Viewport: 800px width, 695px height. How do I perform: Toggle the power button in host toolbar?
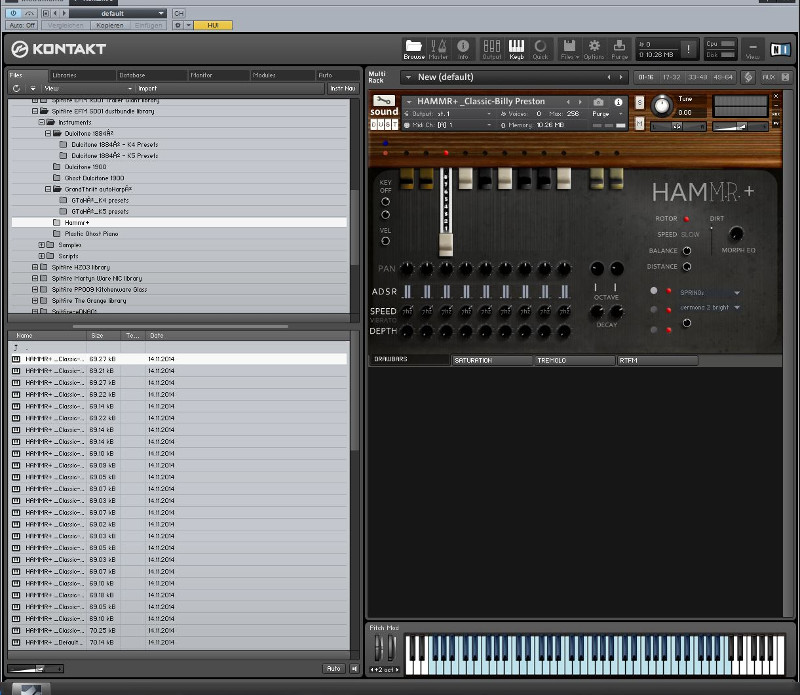tap(13, 13)
